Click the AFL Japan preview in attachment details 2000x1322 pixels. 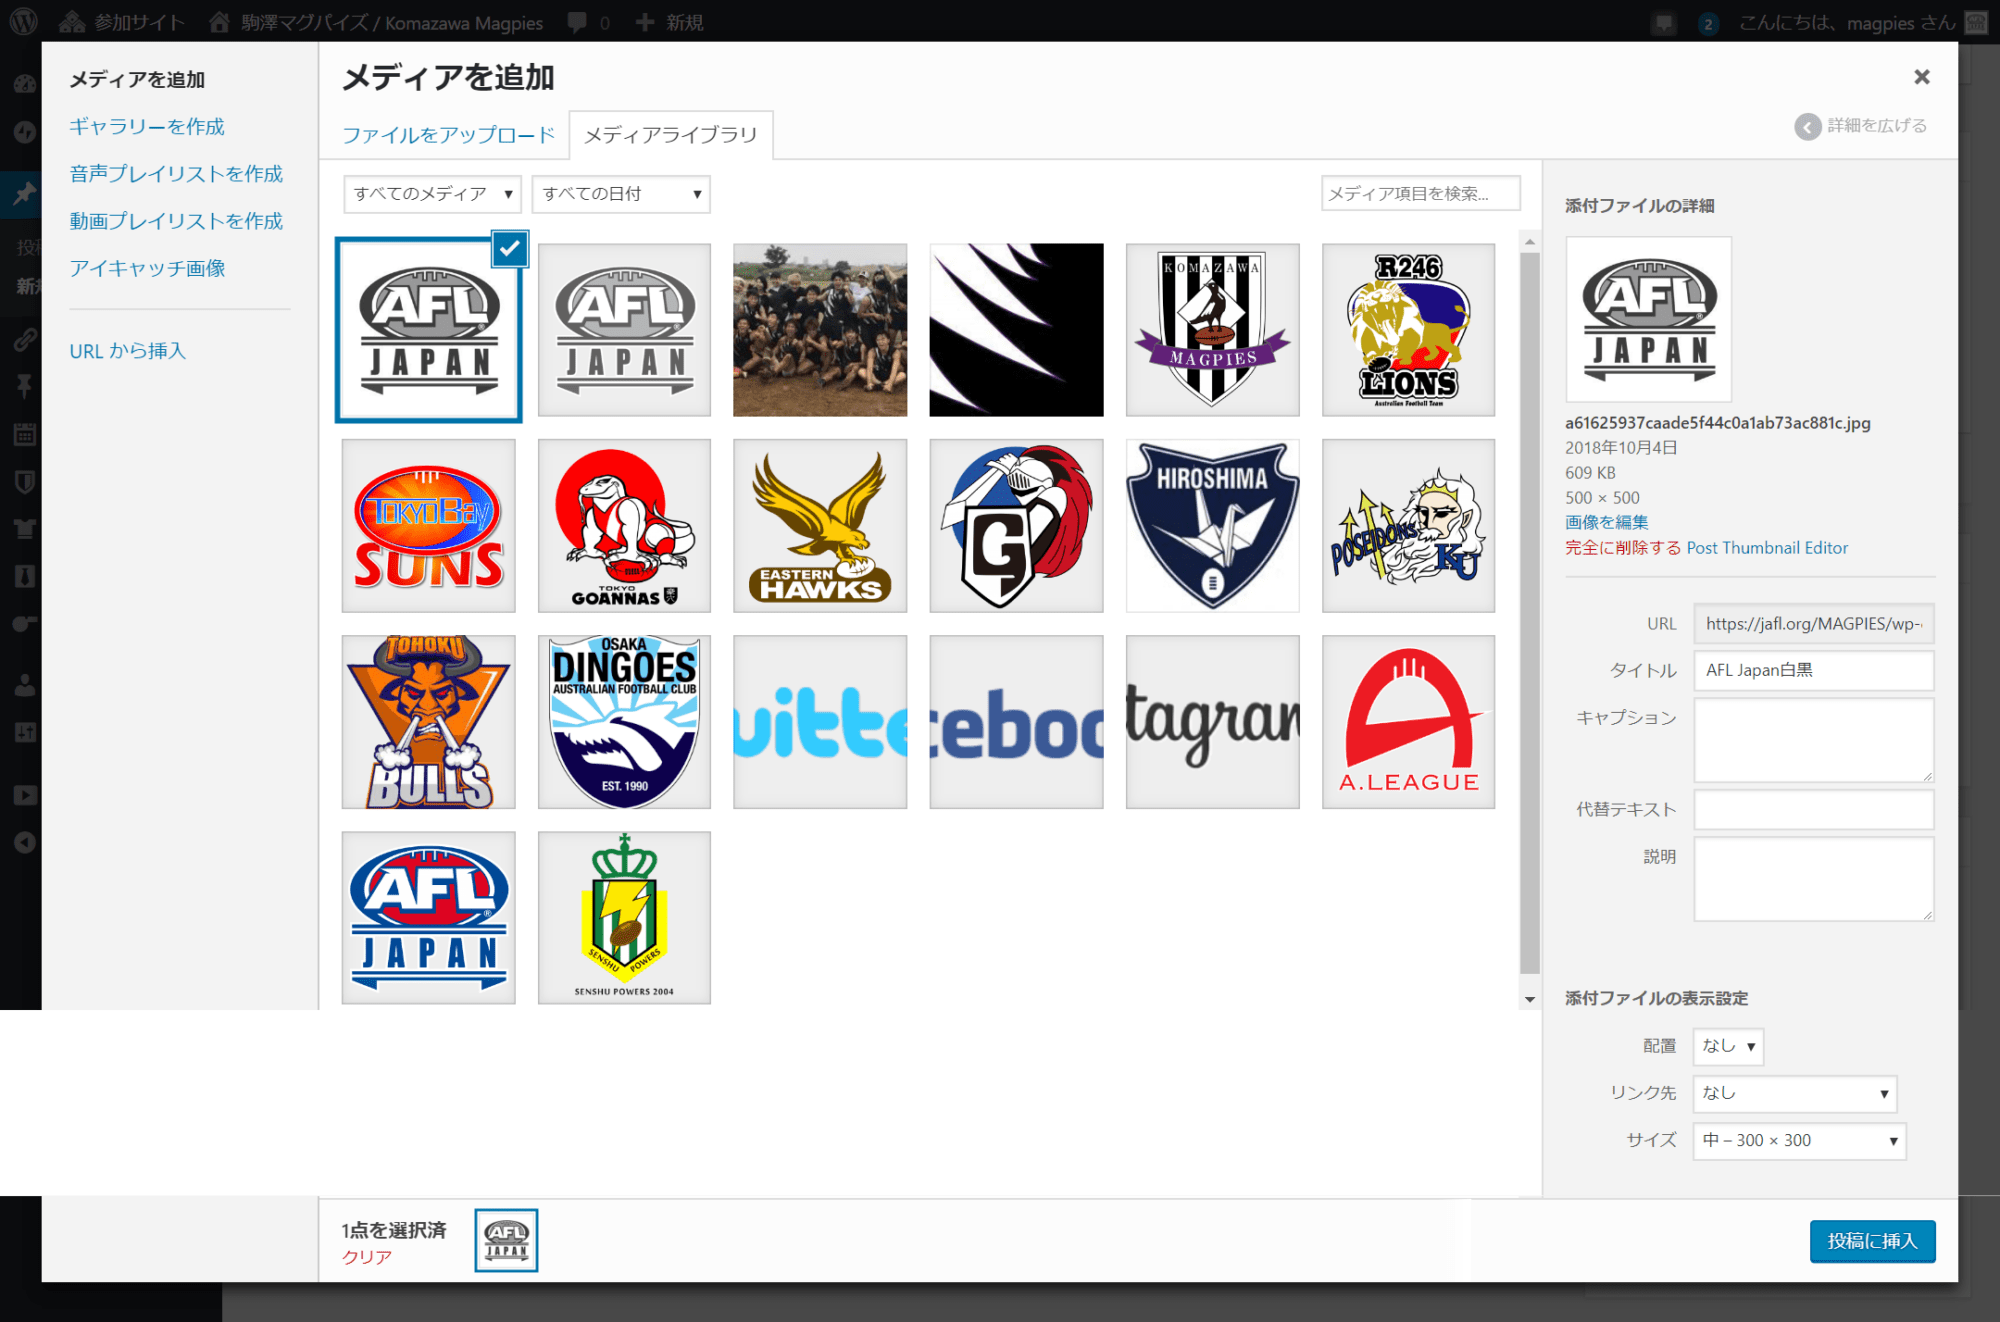(1648, 319)
